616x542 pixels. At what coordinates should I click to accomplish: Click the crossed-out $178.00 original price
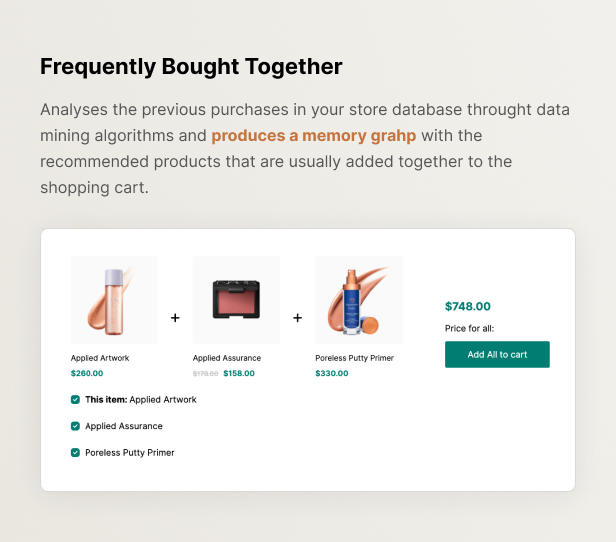pyautogui.click(x=205, y=374)
